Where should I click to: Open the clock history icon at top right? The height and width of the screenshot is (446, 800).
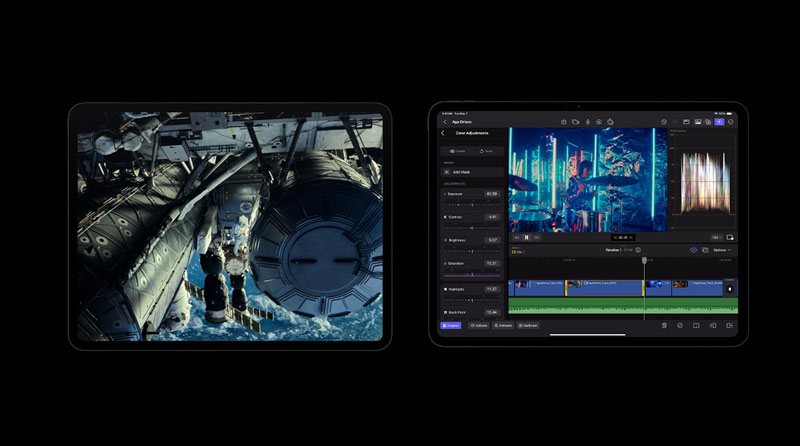pos(664,122)
